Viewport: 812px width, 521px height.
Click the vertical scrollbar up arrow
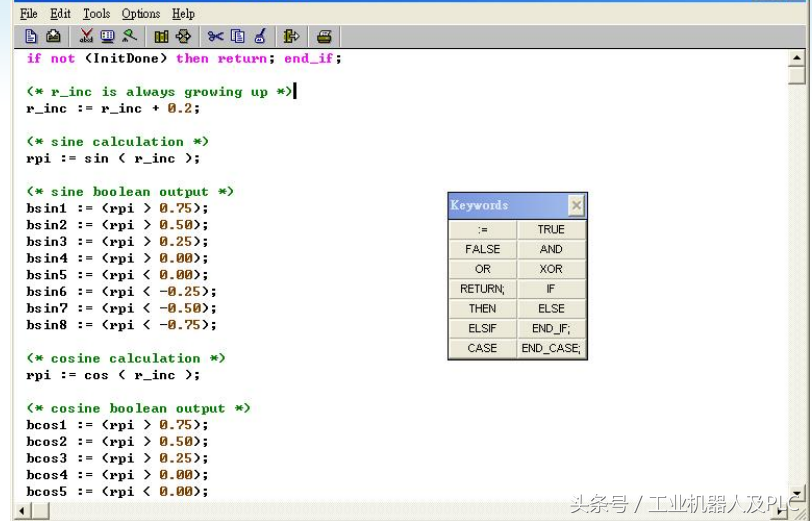(796, 57)
